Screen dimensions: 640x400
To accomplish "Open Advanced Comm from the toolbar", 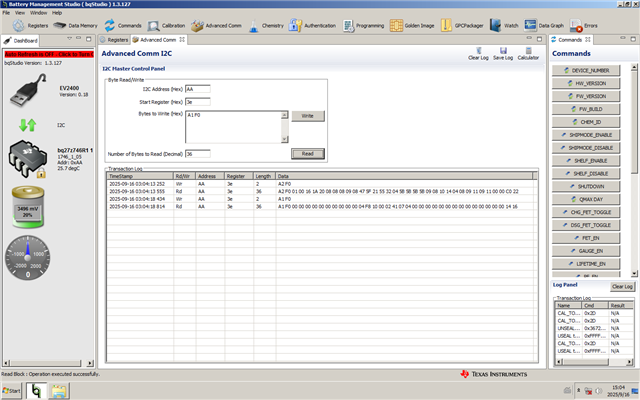I will point(216,26).
